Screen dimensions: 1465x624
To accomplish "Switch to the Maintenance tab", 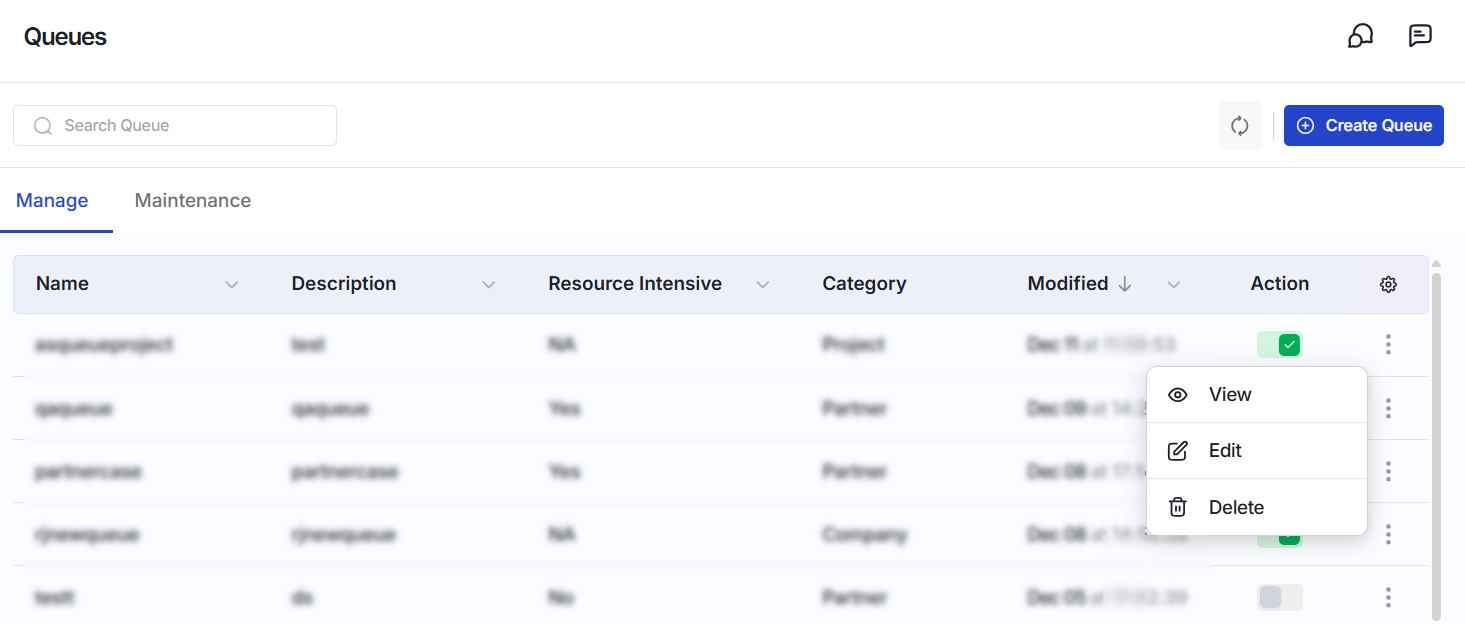I will 193,201.
